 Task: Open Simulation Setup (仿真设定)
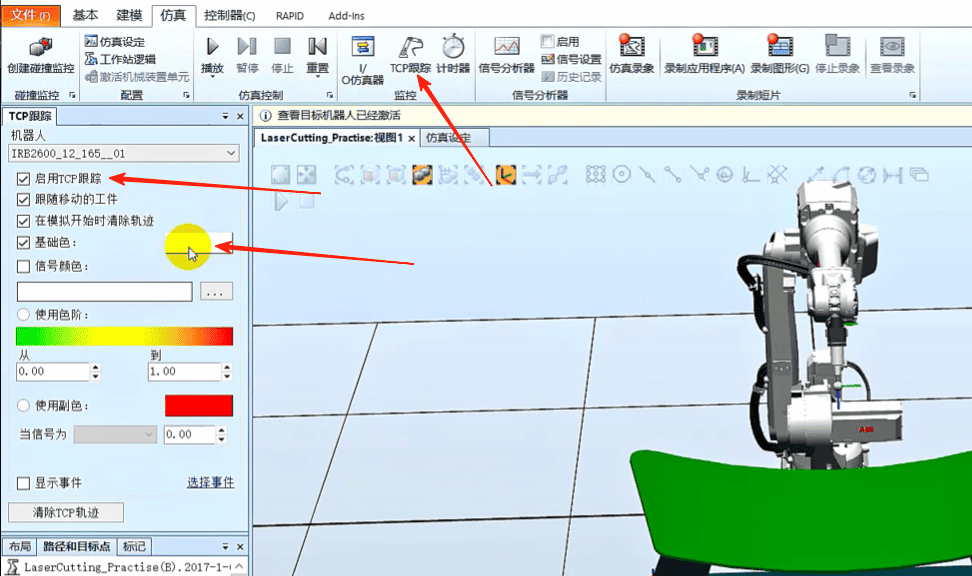[115, 42]
